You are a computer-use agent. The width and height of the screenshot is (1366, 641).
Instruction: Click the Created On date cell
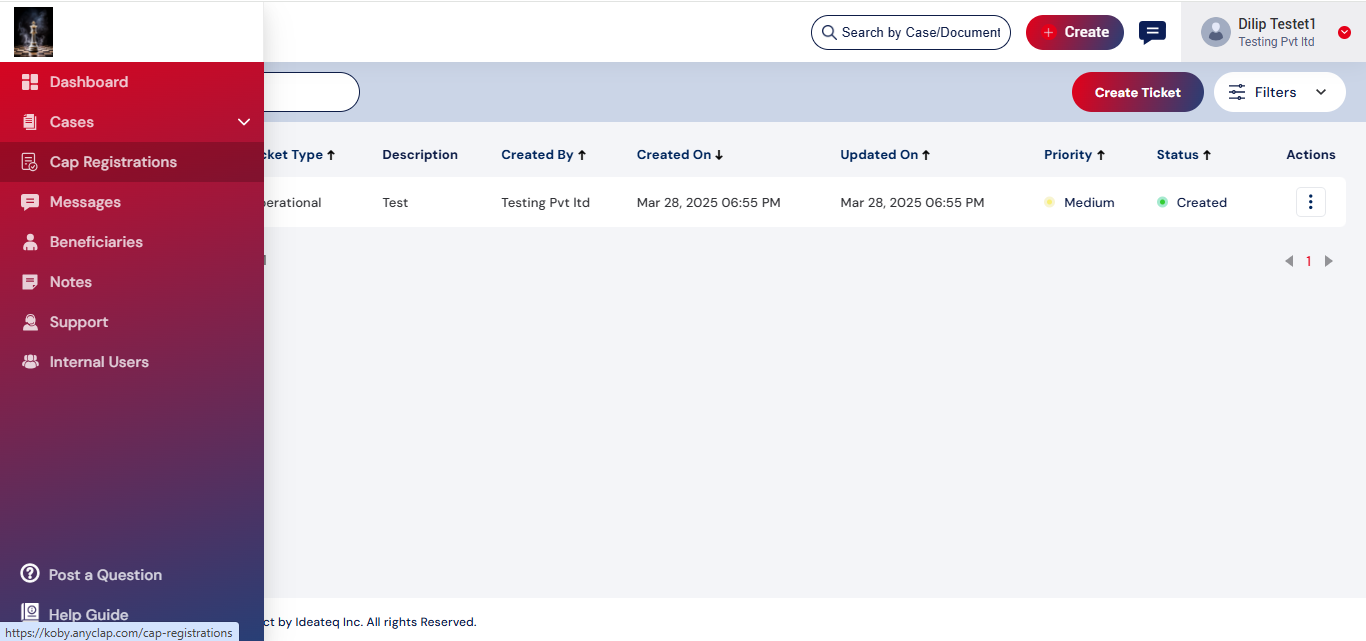point(709,202)
